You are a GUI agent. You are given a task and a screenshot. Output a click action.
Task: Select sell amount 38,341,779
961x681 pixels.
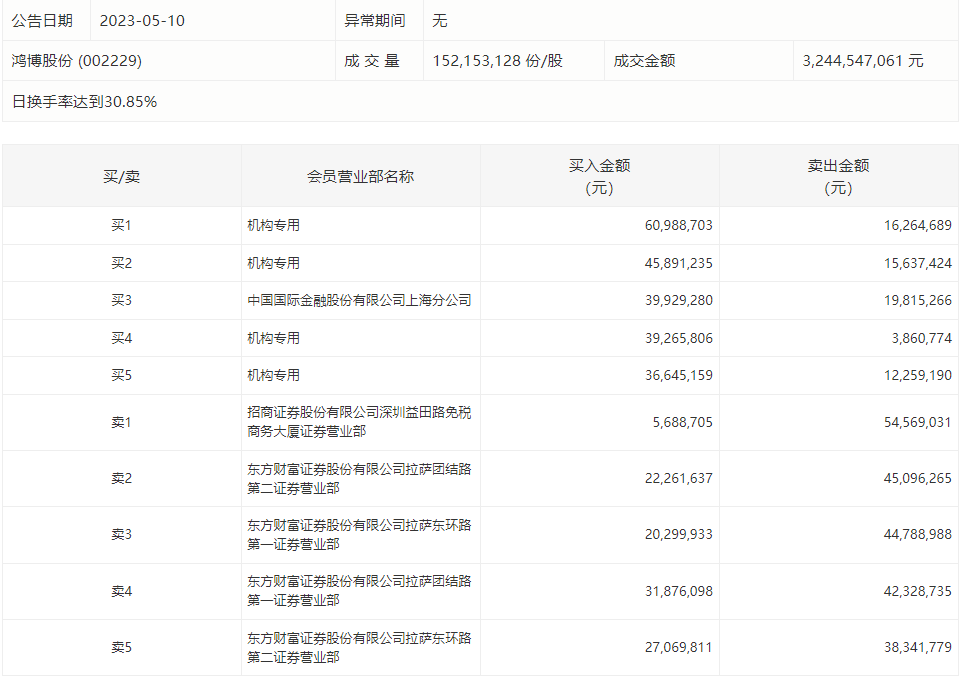tap(917, 647)
